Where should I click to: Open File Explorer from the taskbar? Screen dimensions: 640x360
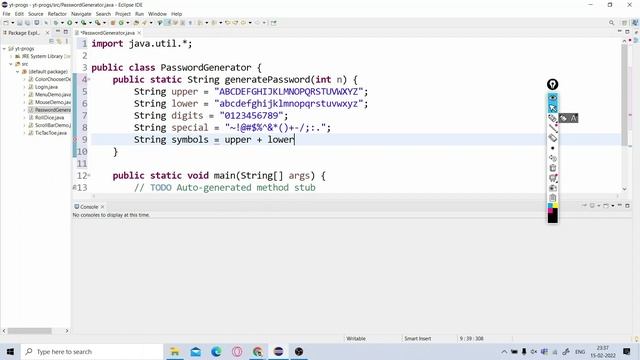coord(175,351)
